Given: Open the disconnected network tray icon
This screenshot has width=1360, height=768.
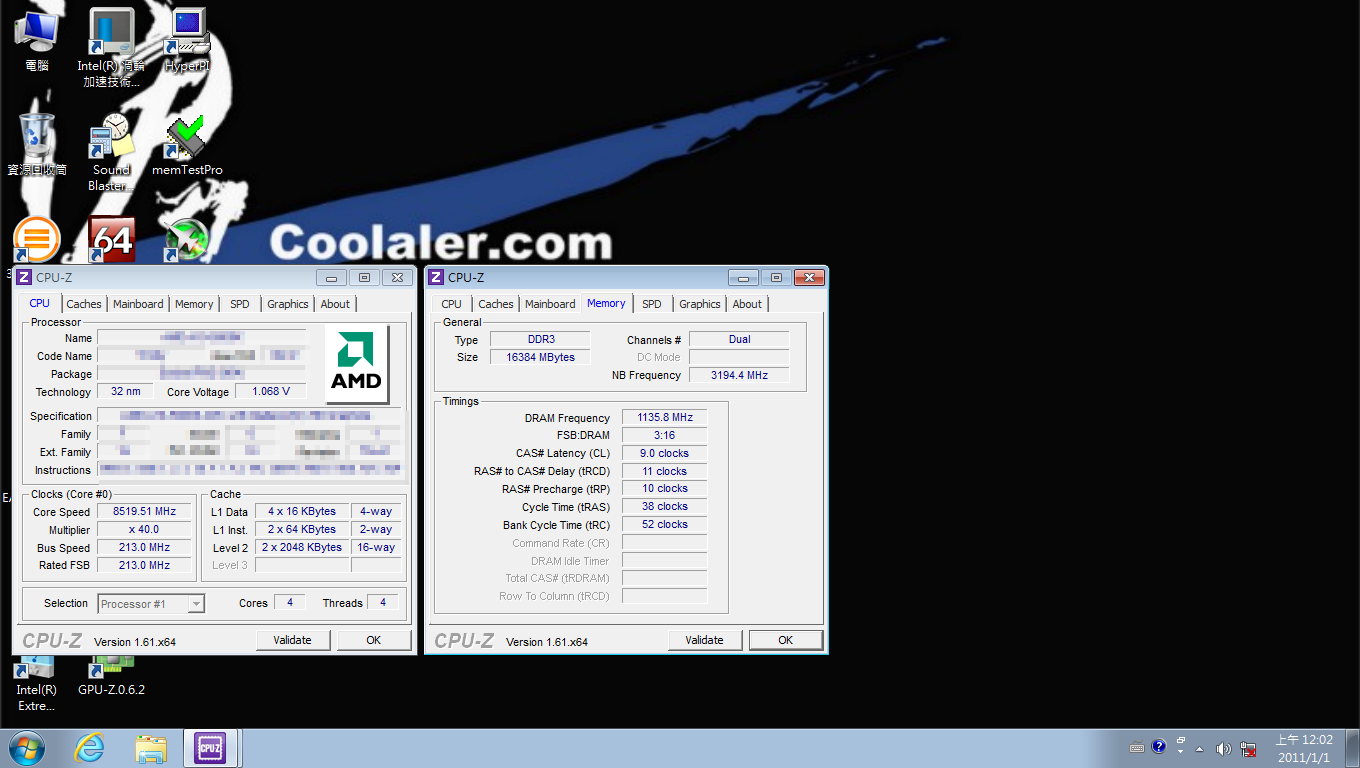Looking at the screenshot, I should click(1248, 748).
